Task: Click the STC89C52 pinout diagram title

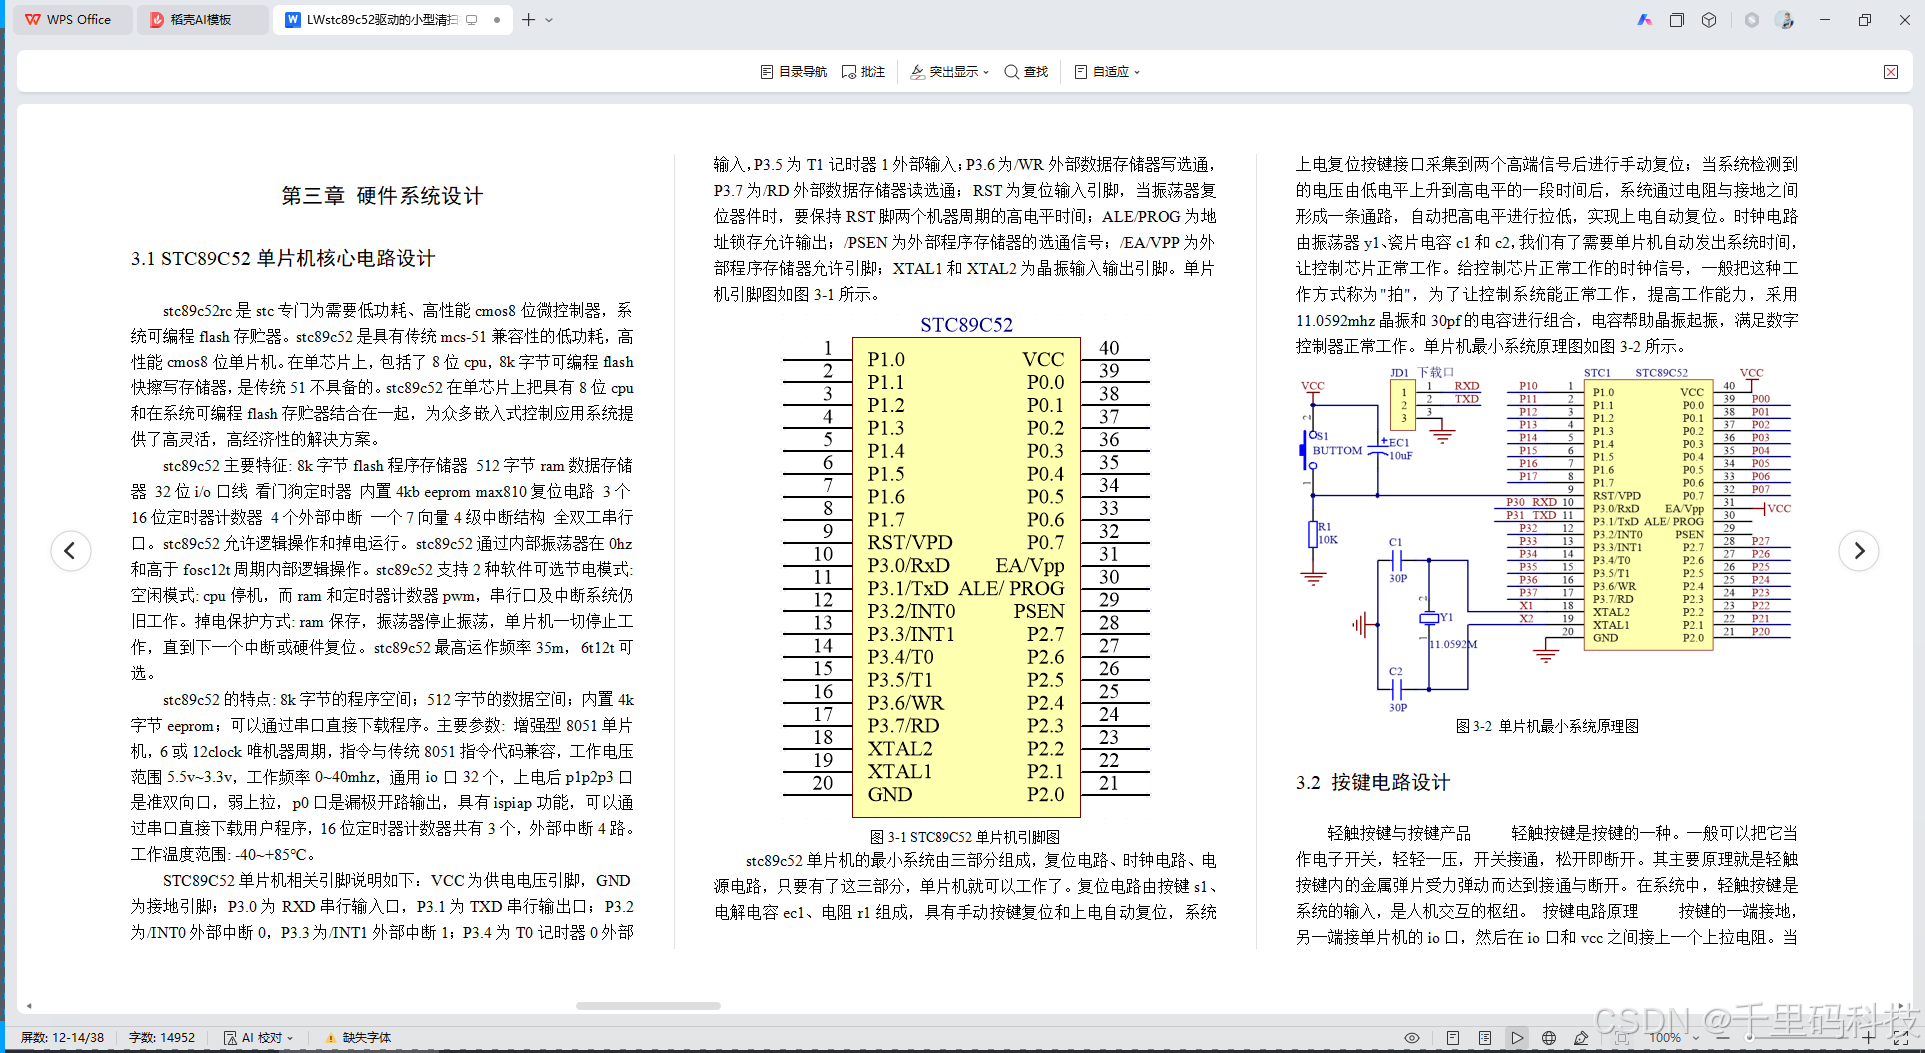Action: coord(966,325)
